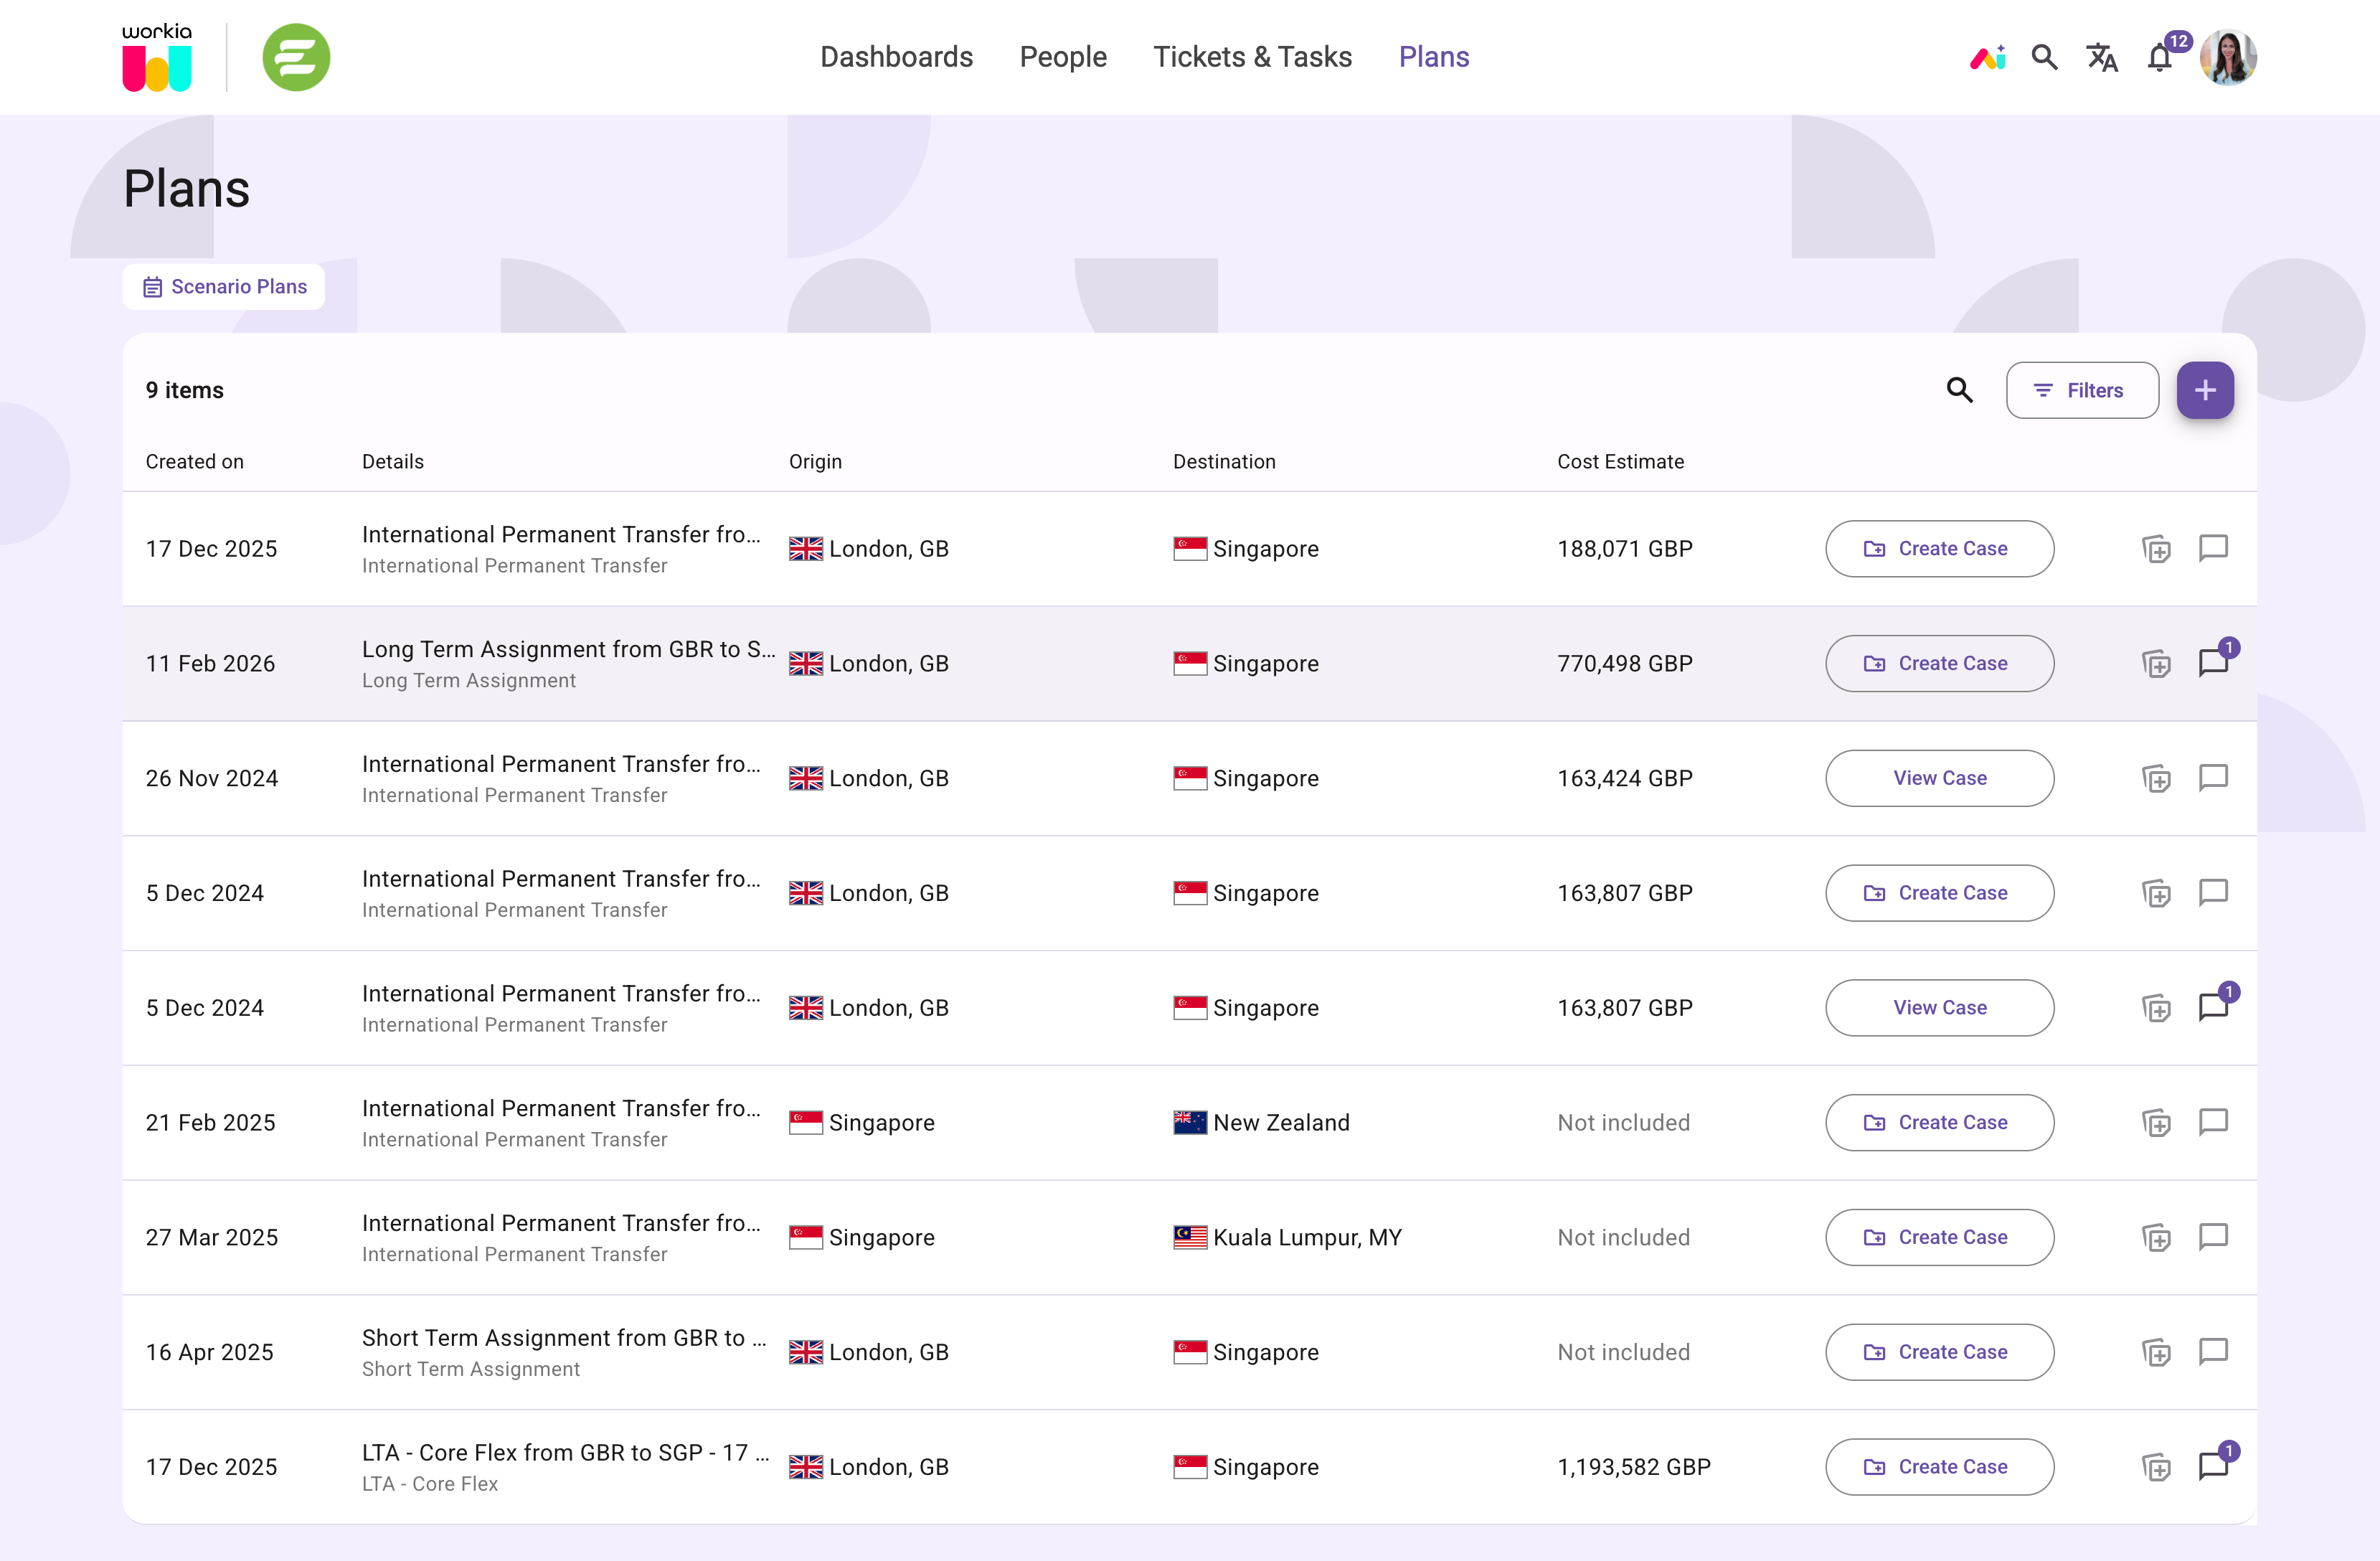Open the notifications bell with 12 alerts

coord(2159,57)
